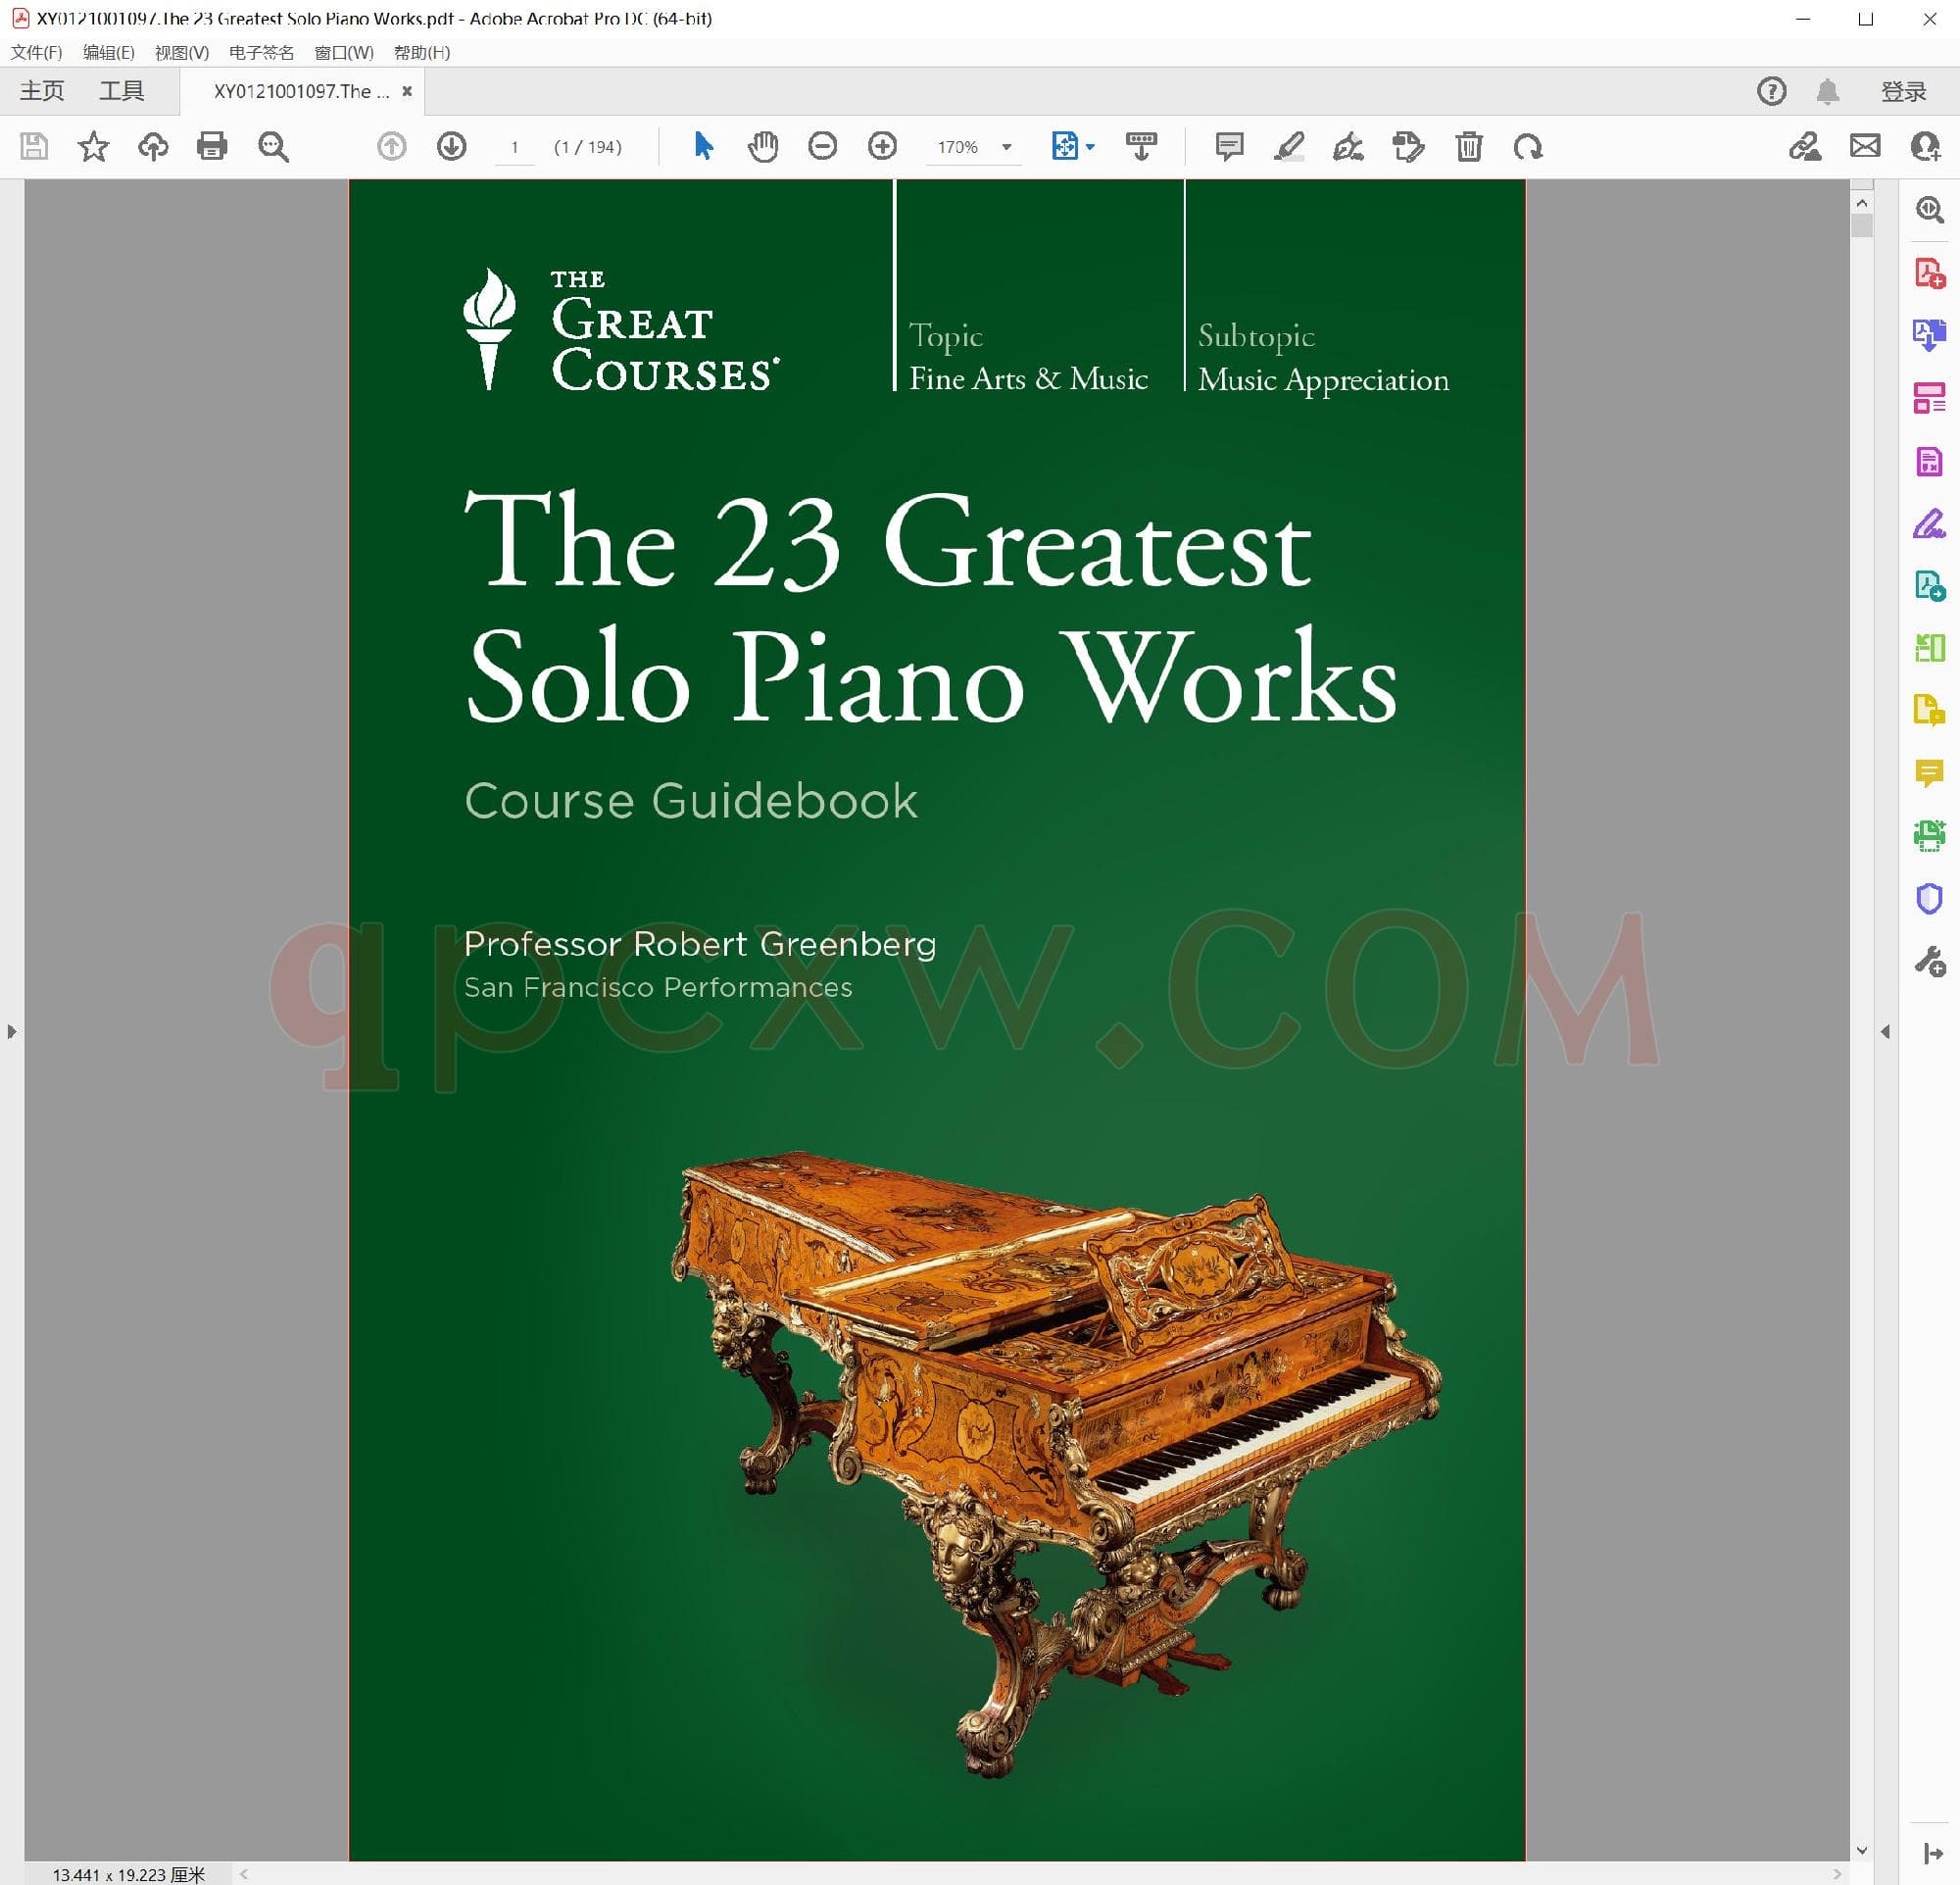
Task: Select the arrow selection tool
Action: coord(703,147)
